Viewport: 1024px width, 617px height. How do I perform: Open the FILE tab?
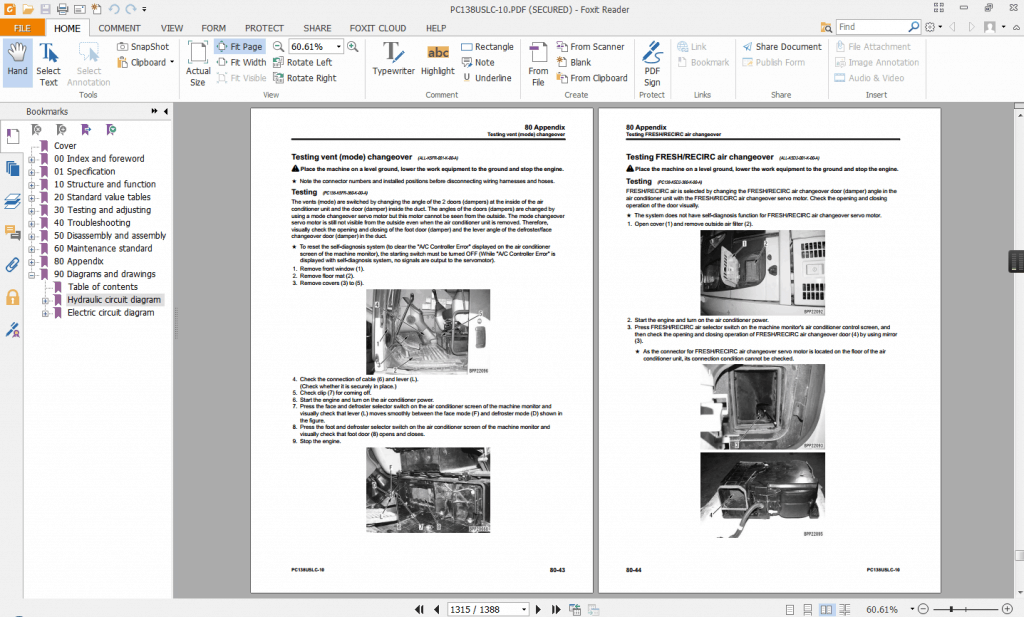[x=22, y=28]
